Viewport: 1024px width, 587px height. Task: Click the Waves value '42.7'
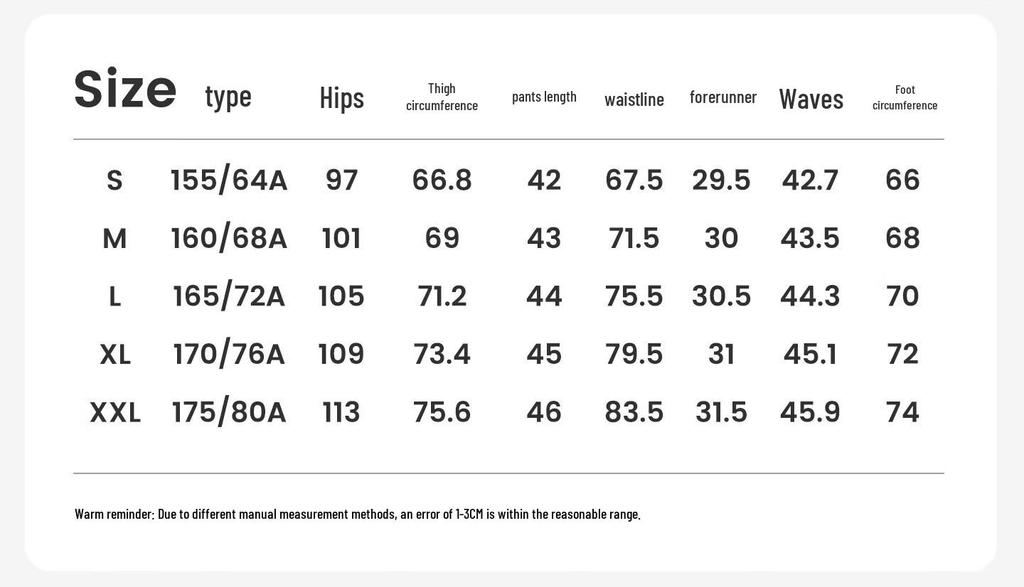click(810, 181)
